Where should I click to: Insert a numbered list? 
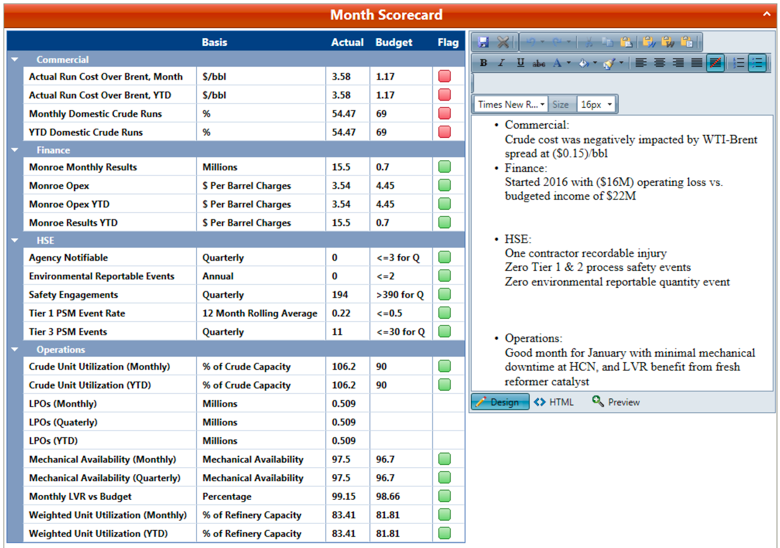[x=739, y=63]
